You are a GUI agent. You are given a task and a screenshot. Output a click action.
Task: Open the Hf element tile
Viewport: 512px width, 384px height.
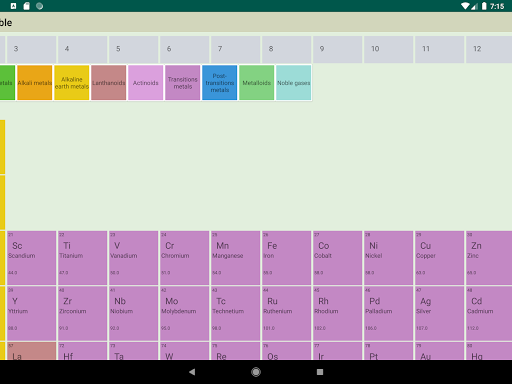coord(83,351)
